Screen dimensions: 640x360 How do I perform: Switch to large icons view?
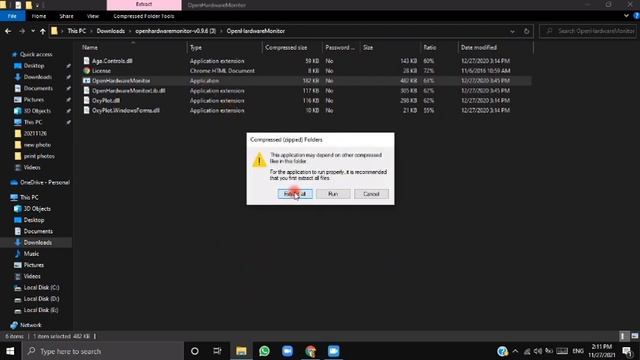[x=634, y=336]
